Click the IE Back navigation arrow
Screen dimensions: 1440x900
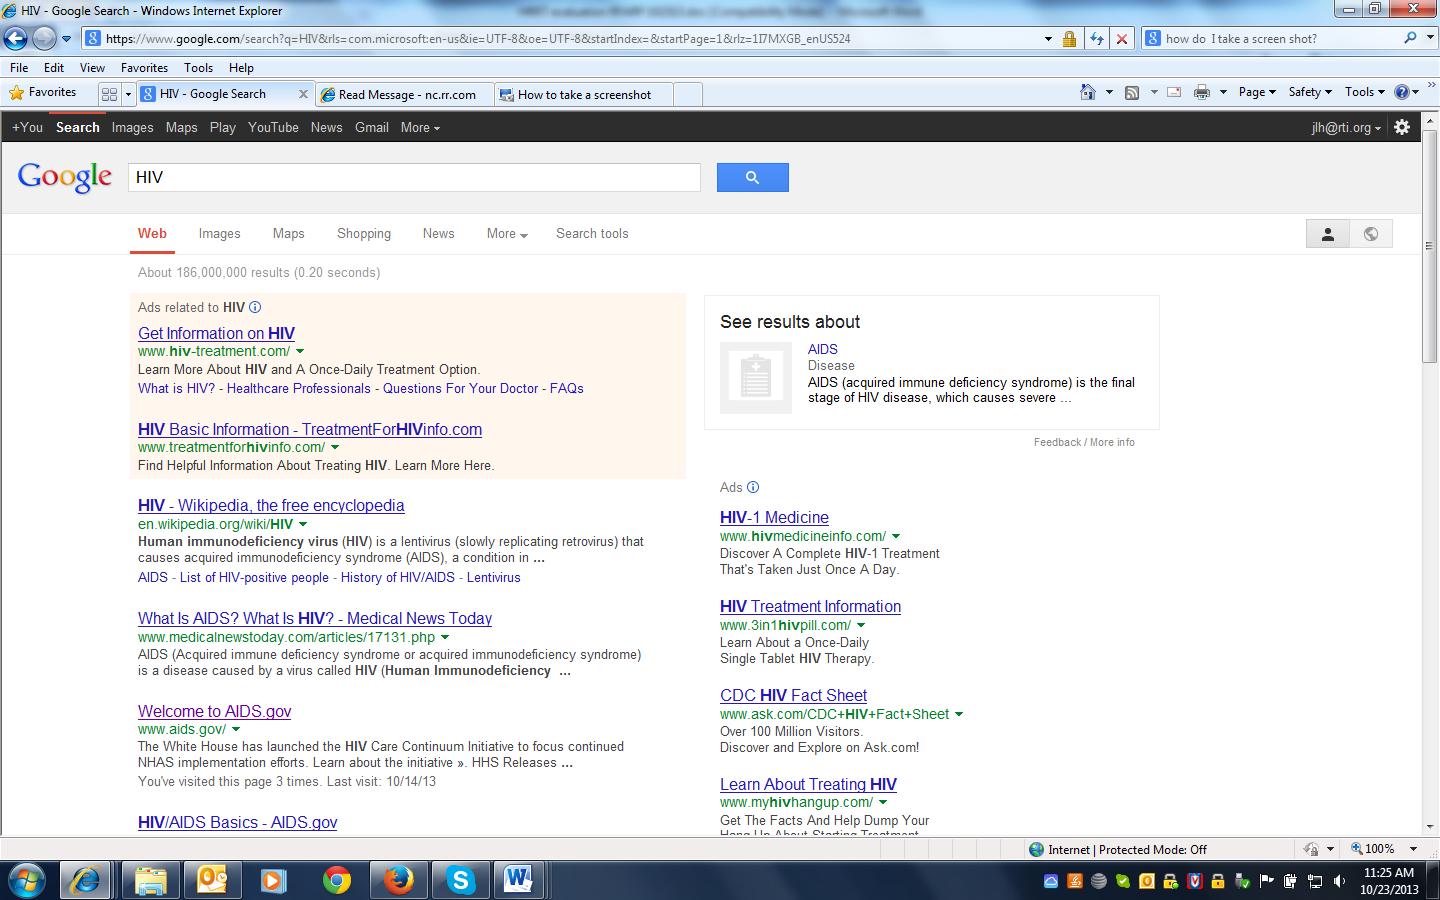click(x=15, y=39)
